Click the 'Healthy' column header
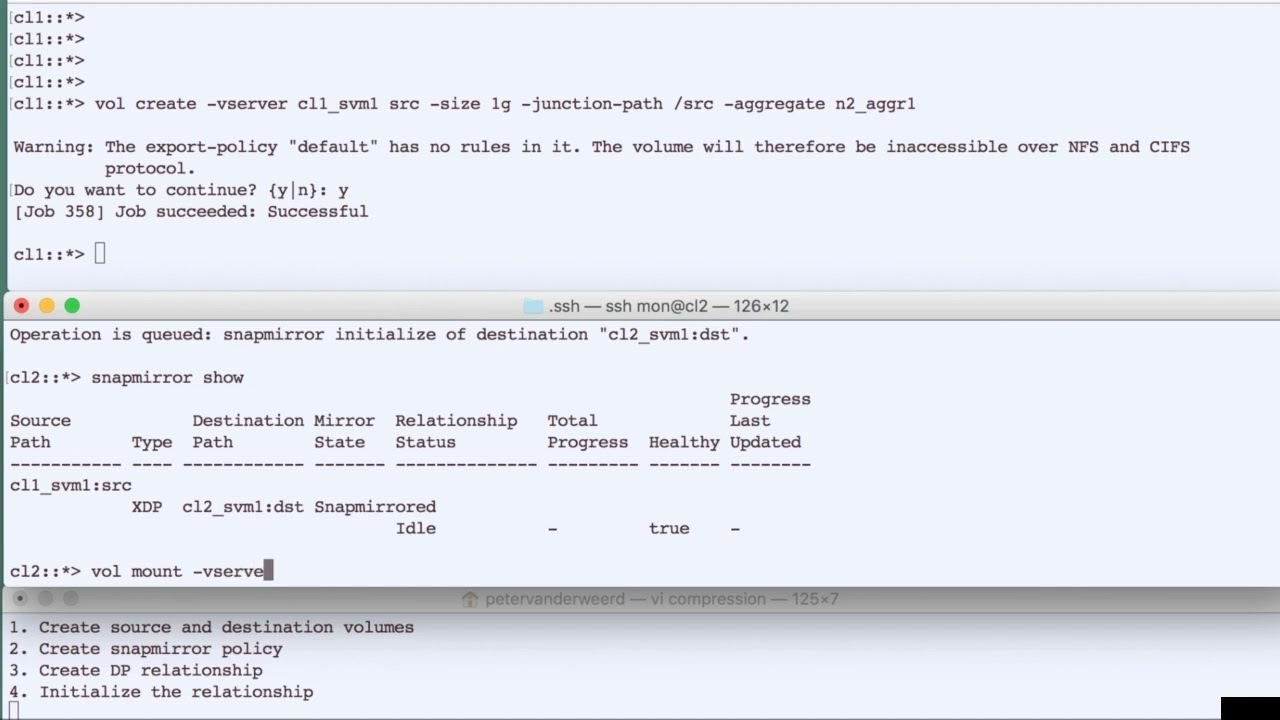The width and height of the screenshot is (1280, 720). pyautogui.click(x=684, y=442)
